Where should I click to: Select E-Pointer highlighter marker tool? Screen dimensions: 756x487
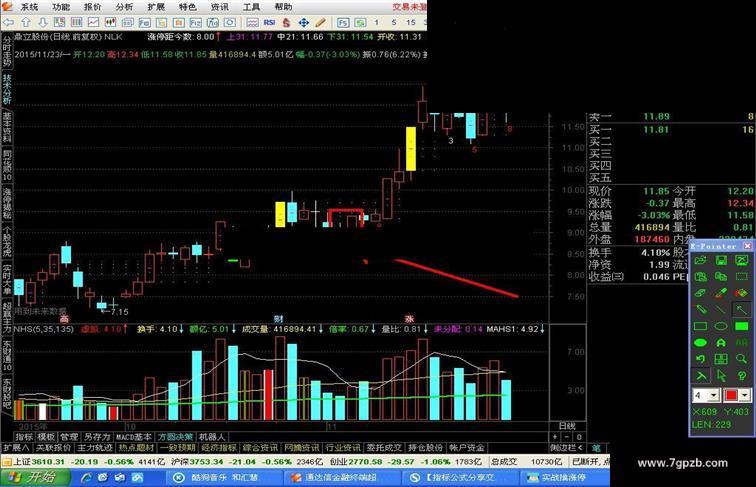click(721, 293)
